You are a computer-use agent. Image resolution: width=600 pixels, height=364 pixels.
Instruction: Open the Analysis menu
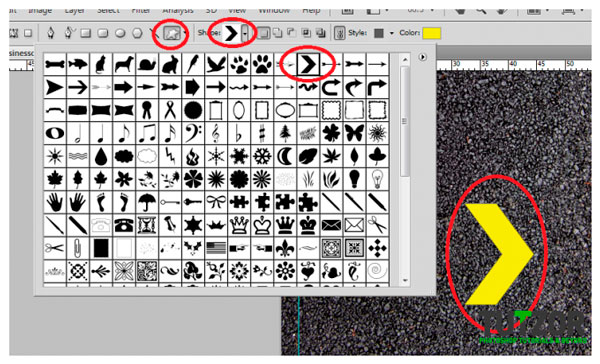(178, 10)
